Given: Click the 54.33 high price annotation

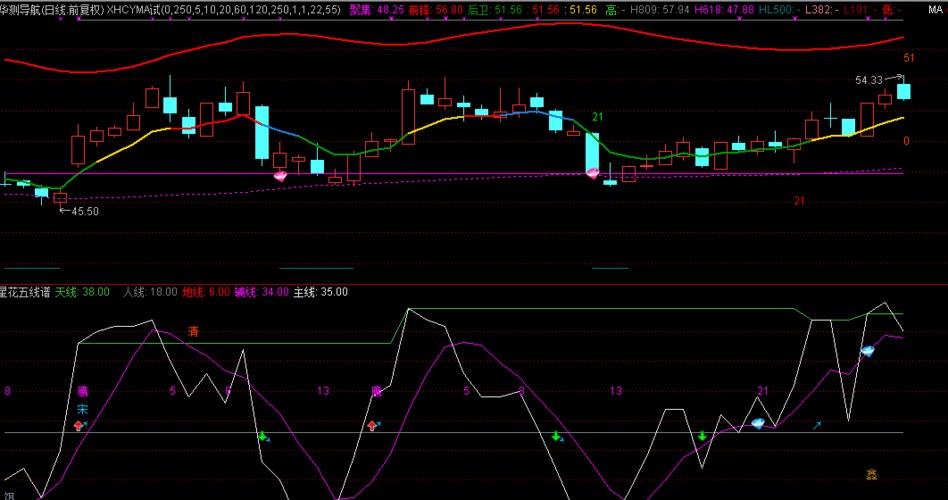Looking at the screenshot, I should (869, 80).
